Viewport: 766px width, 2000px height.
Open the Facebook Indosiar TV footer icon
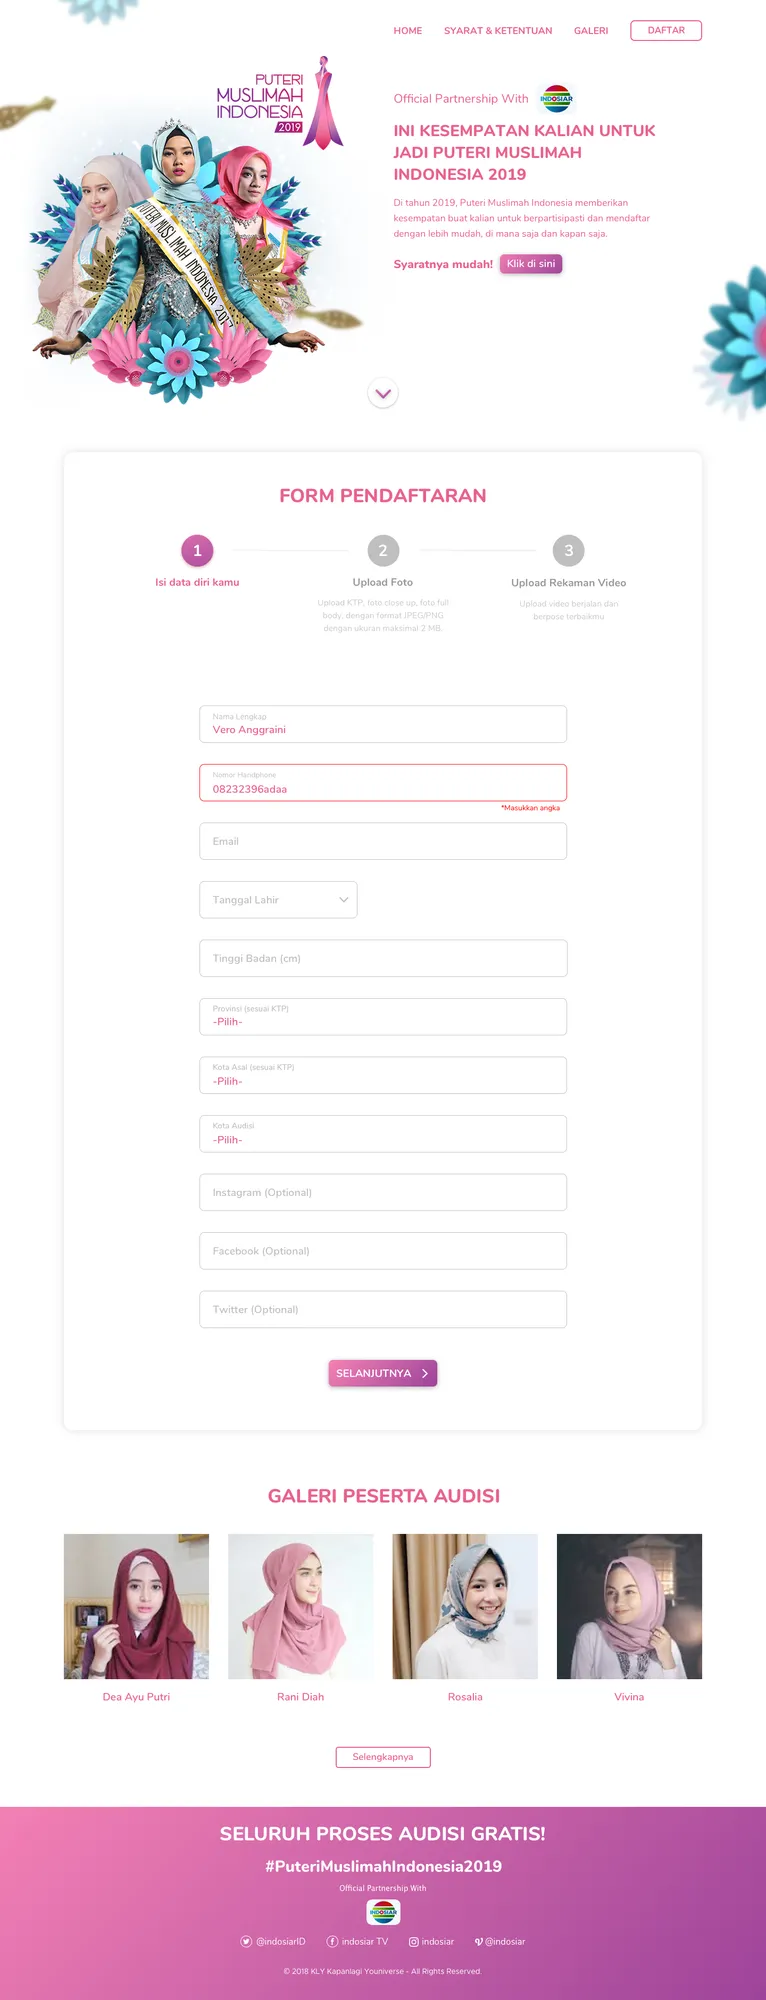pos(332,1941)
